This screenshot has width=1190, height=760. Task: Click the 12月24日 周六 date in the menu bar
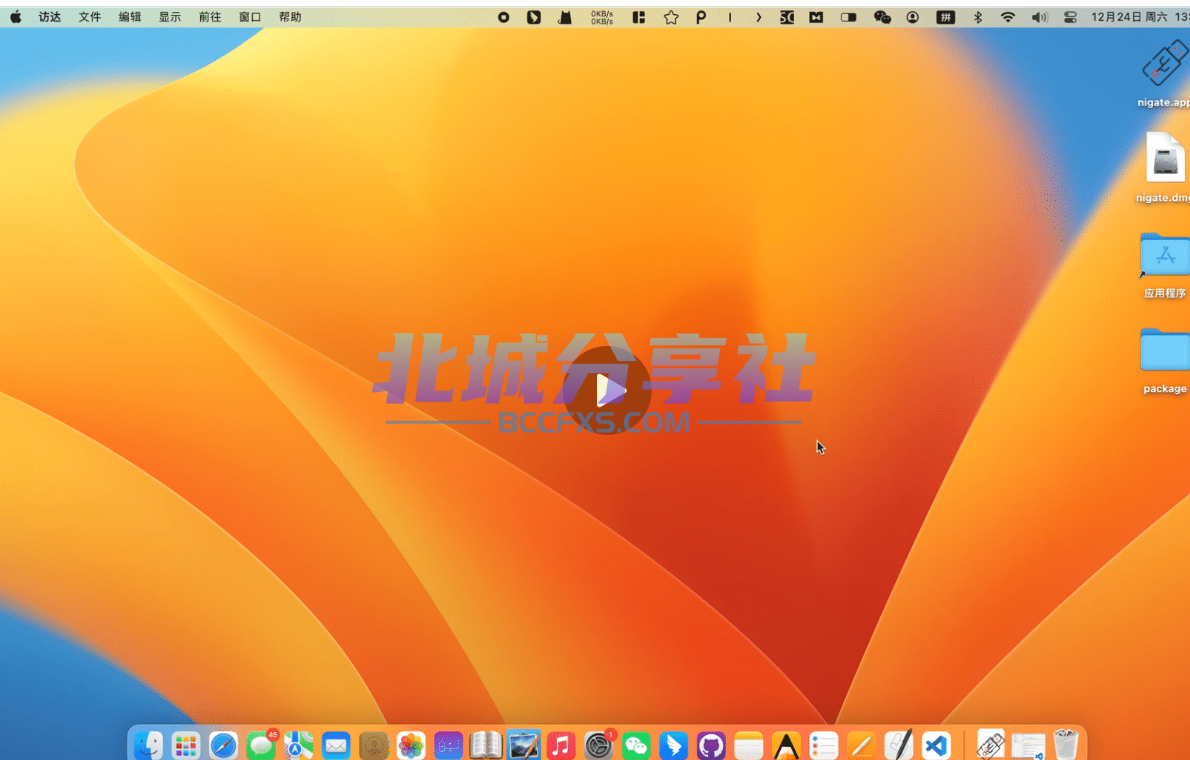(x=1129, y=17)
